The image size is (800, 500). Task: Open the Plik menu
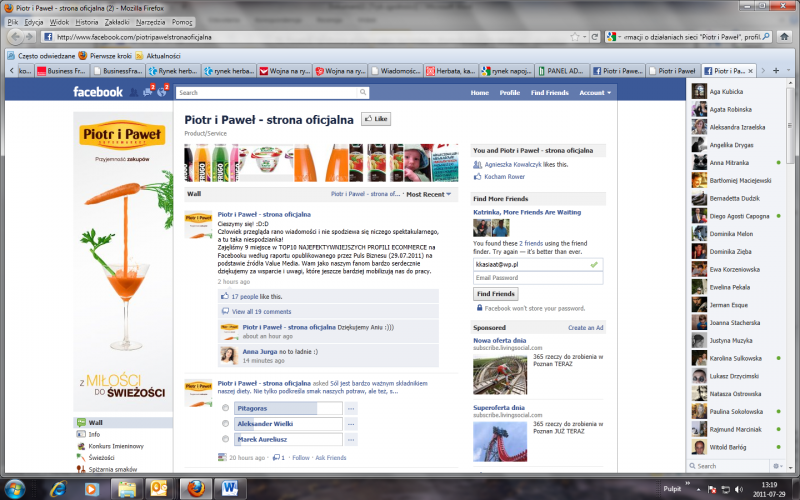tap(13, 22)
